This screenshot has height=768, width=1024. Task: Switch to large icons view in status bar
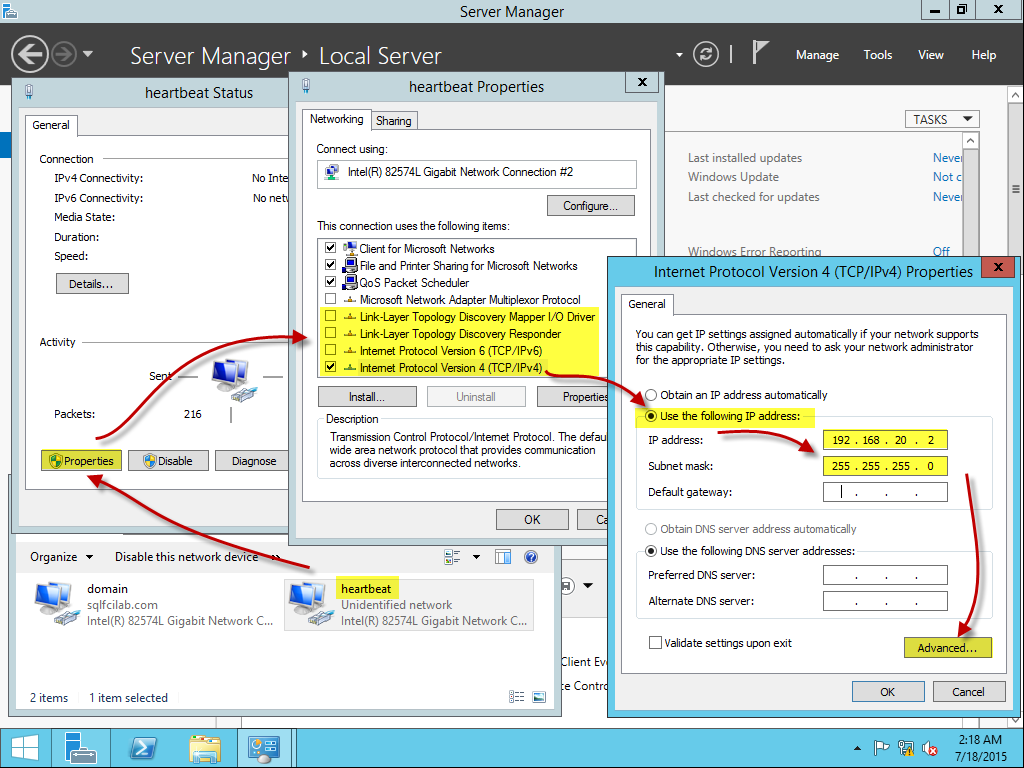tap(539, 697)
